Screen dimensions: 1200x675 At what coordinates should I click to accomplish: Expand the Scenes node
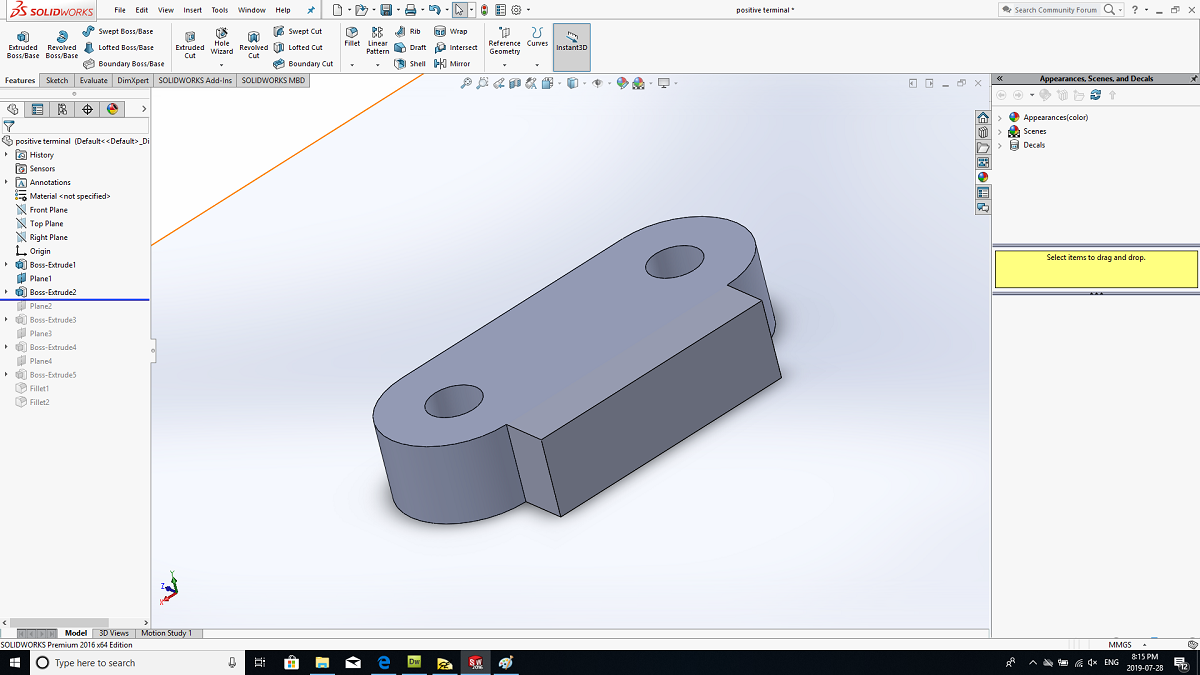[1000, 132]
